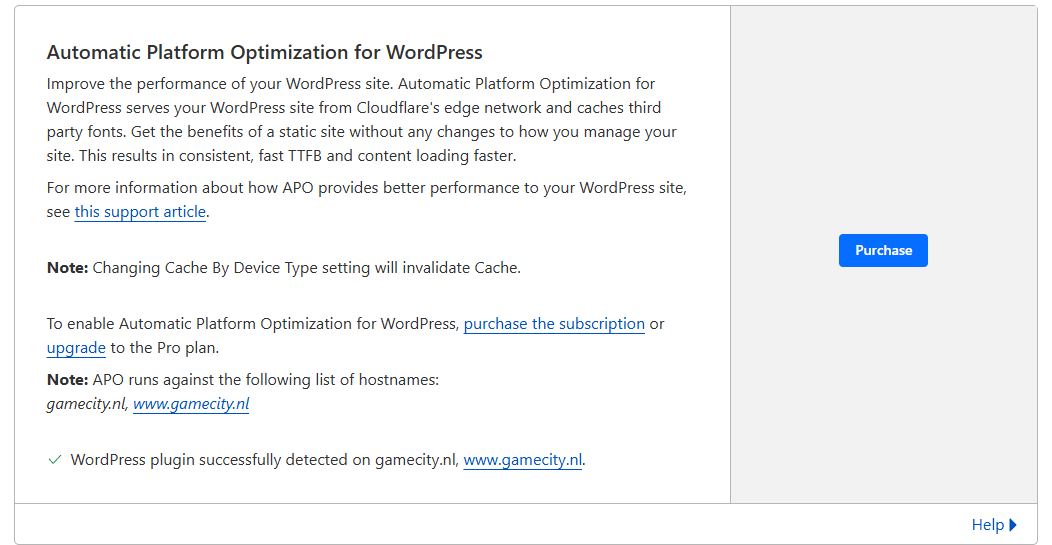Screen dimensions: 1052x545
Task: Click the "To enable Automatic Platform Optimization" sentence
Action: (x=254, y=324)
